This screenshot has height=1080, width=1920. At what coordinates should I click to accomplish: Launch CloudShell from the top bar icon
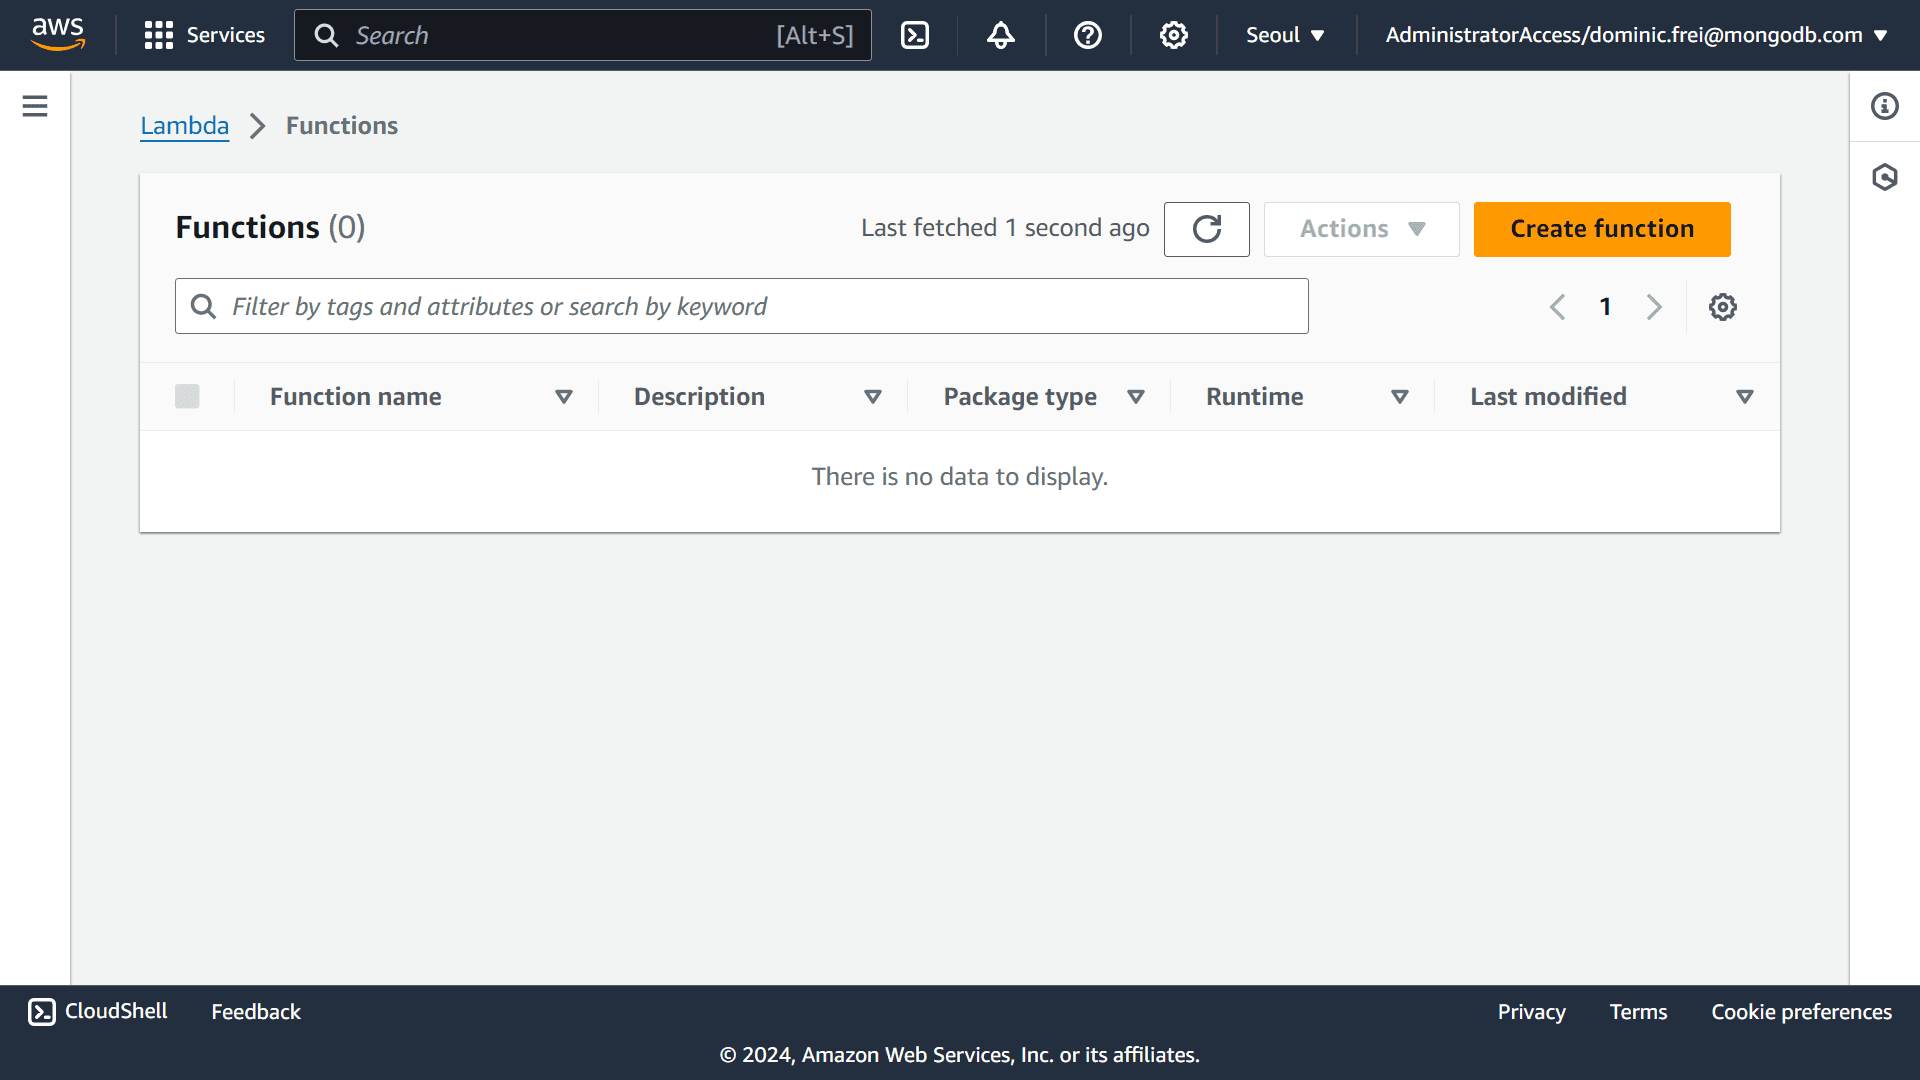click(x=915, y=35)
